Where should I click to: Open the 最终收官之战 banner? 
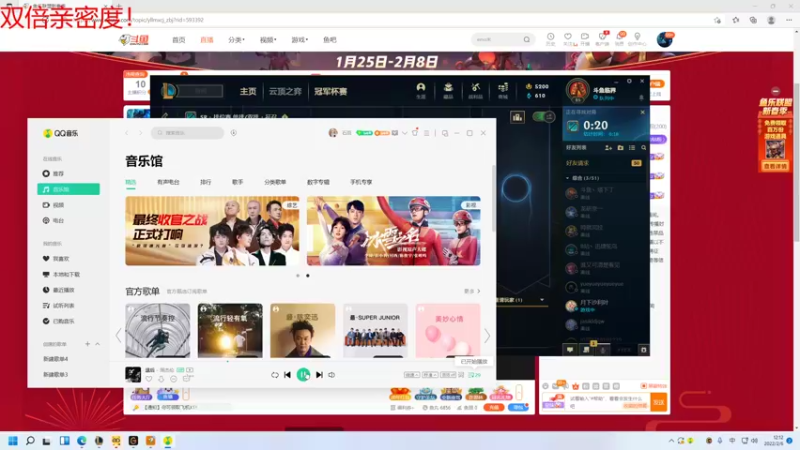pyautogui.click(x=212, y=231)
